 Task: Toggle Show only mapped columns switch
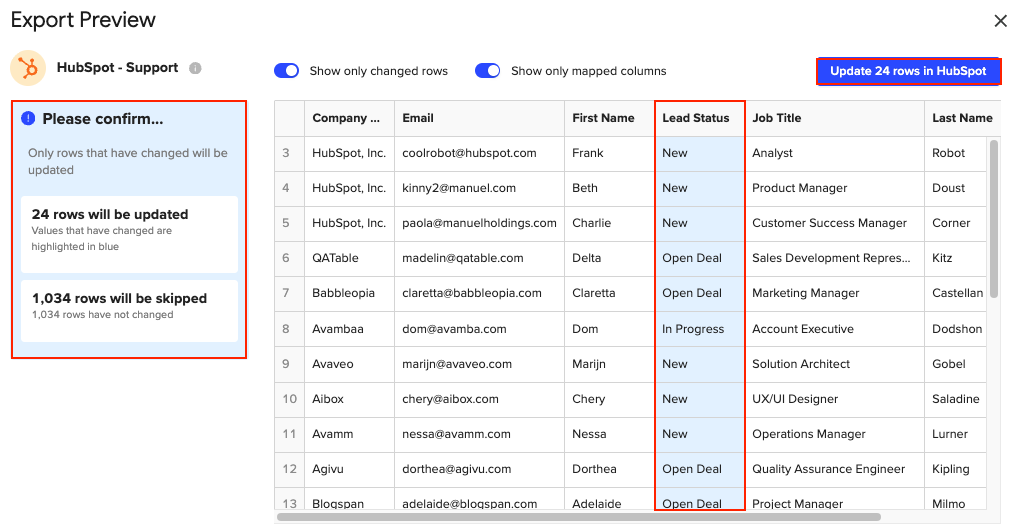tap(488, 71)
